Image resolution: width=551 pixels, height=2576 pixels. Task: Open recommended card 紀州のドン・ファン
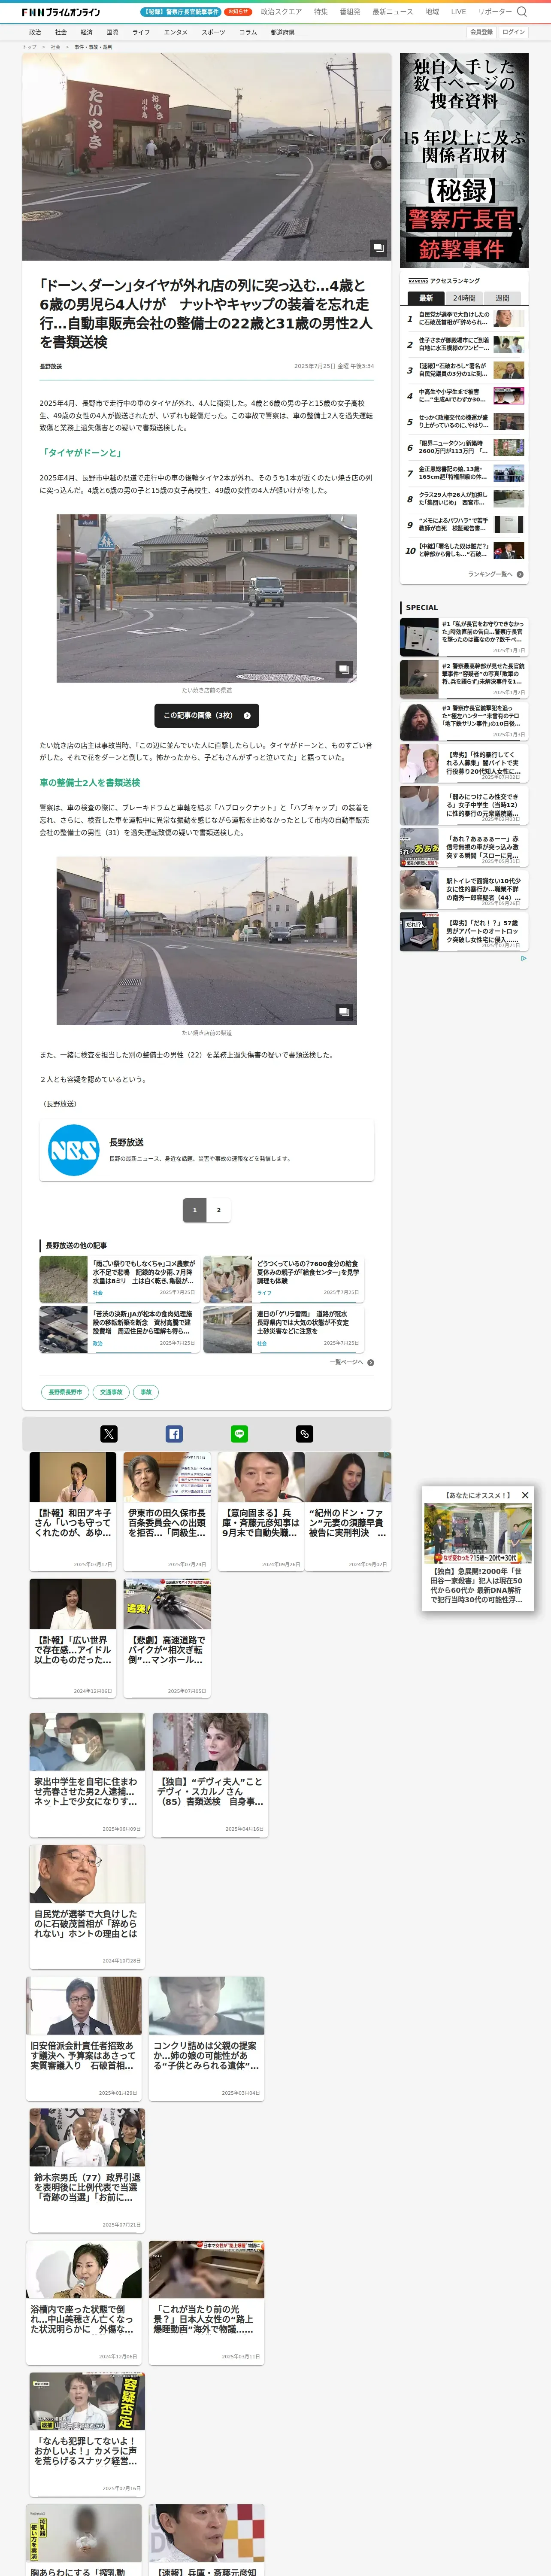click(x=348, y=1511)
